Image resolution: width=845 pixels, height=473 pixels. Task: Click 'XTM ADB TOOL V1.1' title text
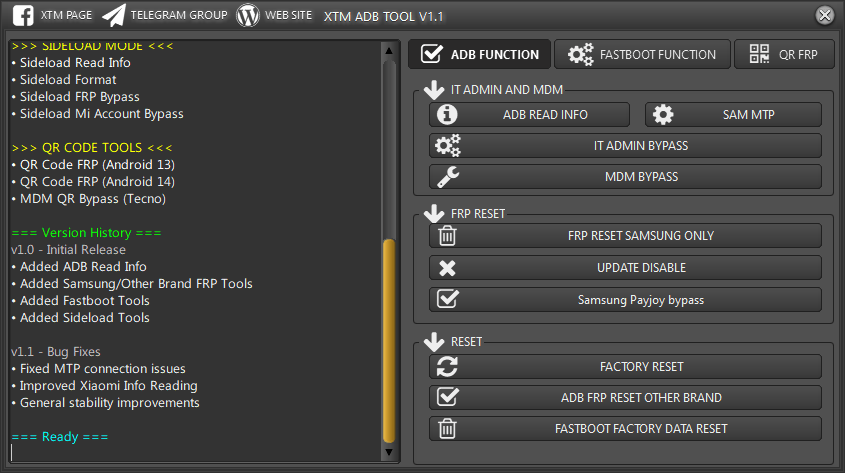[x=384, y=17]
